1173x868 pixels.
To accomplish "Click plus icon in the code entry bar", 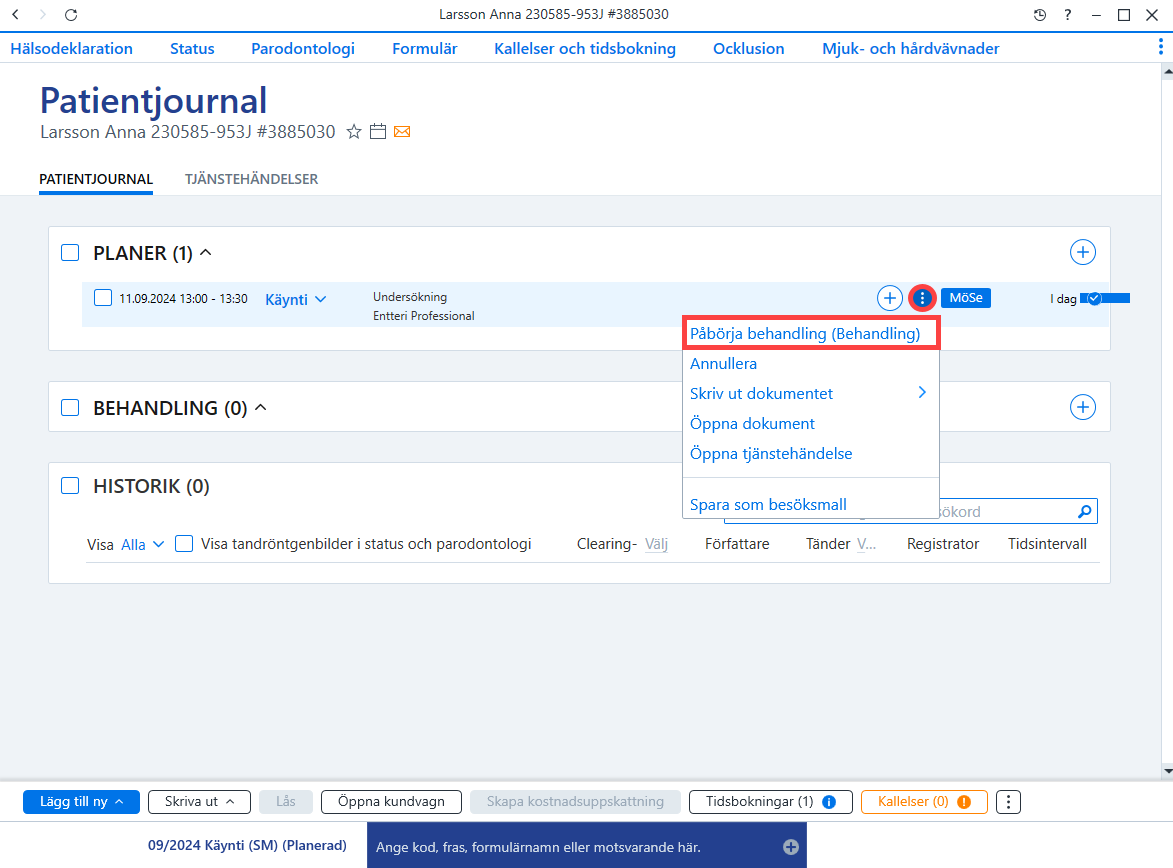I will coord(791,847).
